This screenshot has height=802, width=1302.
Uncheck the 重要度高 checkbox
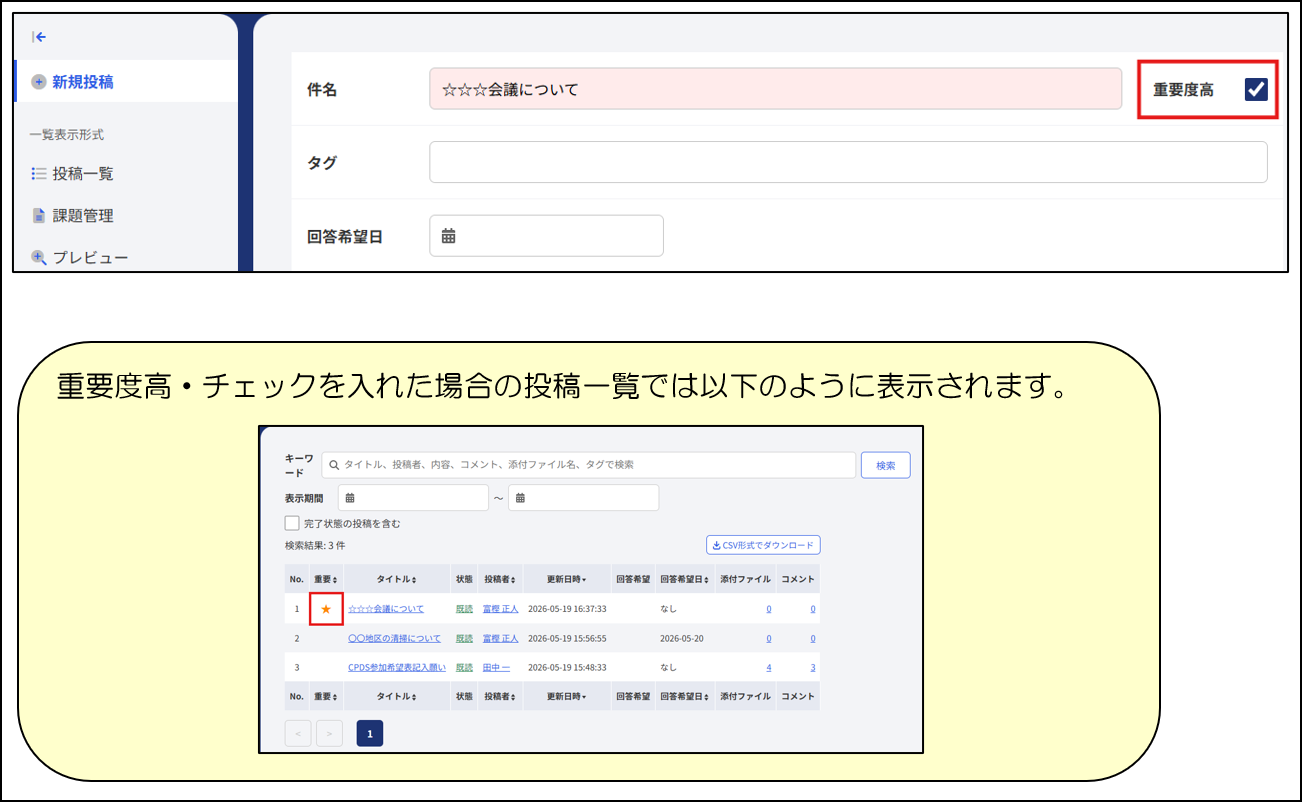tap(1256, 89)
